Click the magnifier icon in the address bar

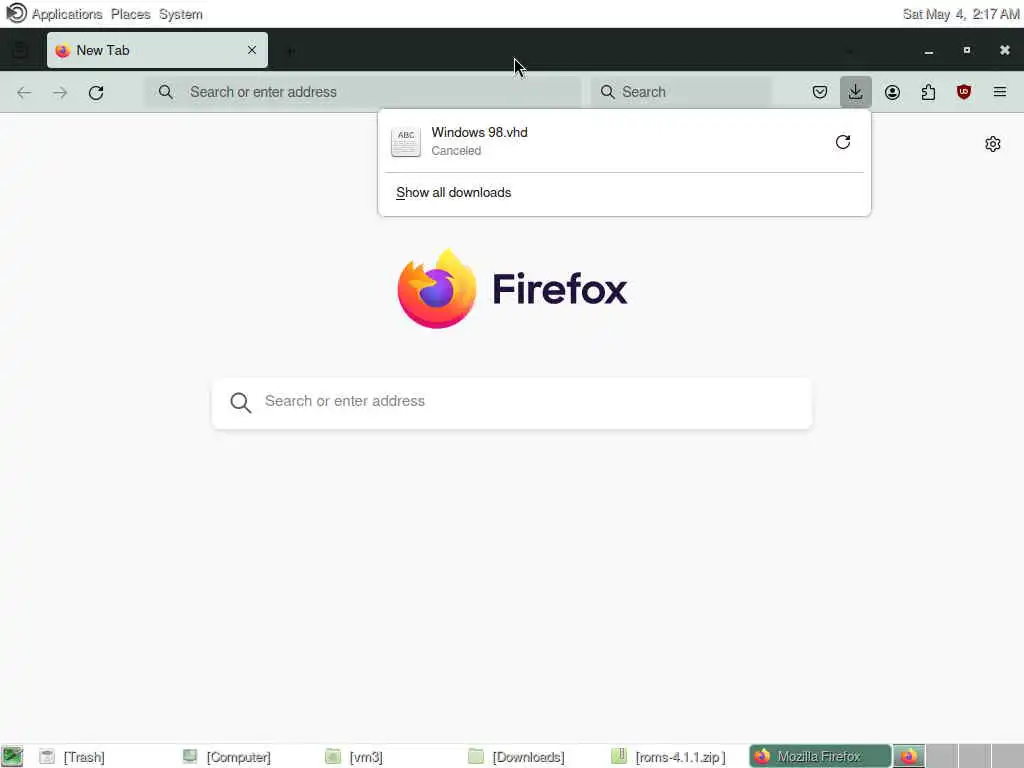pos(166,92)
